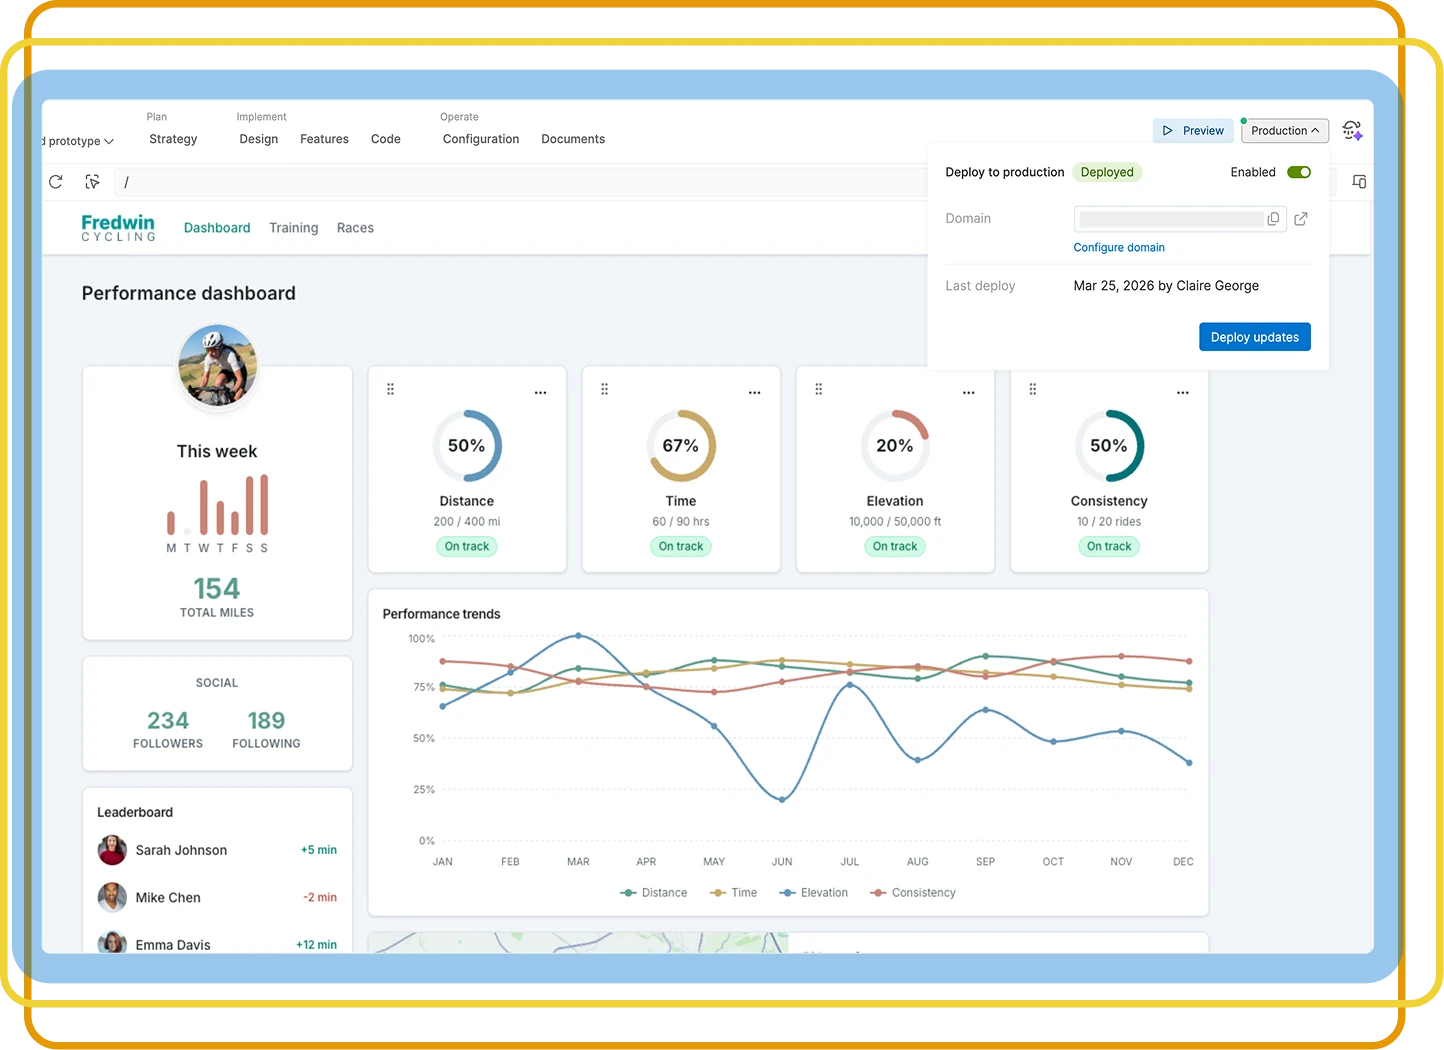Open the Code tab
The height and width of the screenshot is (1050, 1444).
pyautogui.click(x=386, y=139)
